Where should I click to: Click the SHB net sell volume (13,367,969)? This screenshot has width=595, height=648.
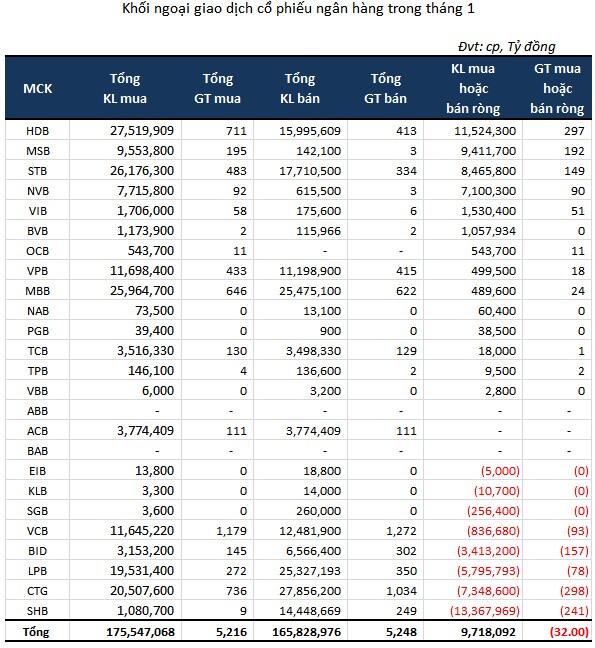[485, 611]
